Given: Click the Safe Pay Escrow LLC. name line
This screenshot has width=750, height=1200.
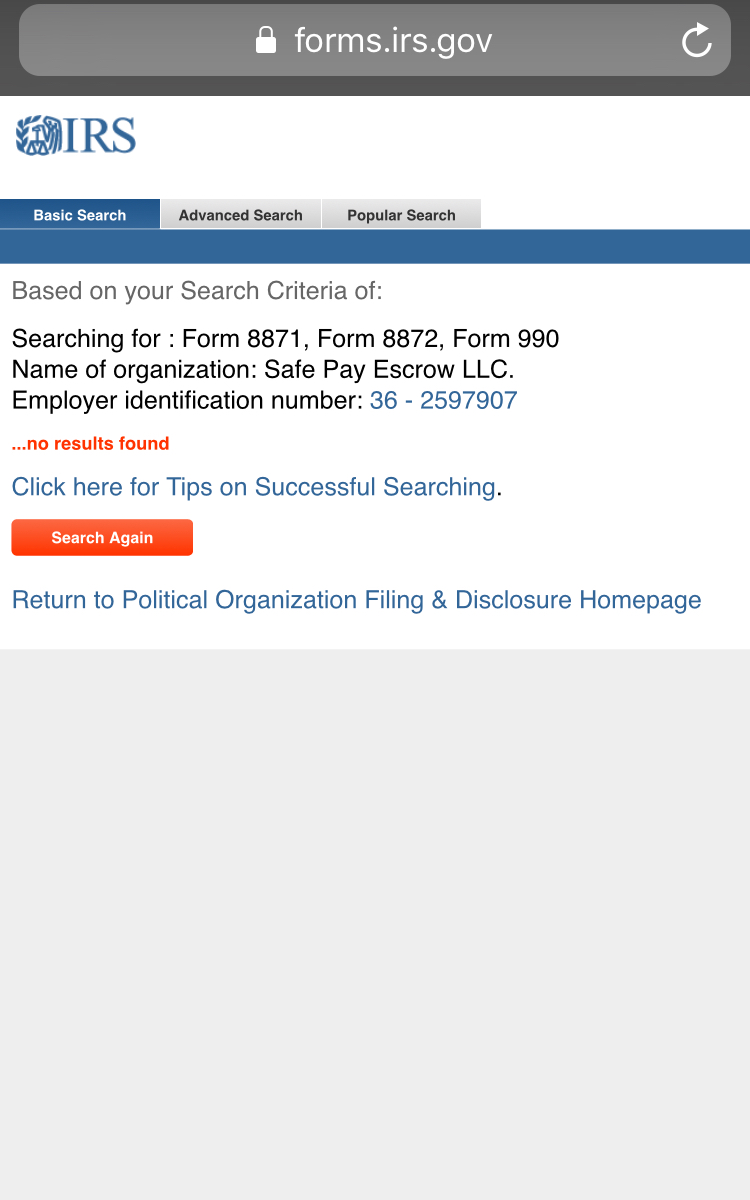Looking at the screenshot, I should [x=263, y=370].
